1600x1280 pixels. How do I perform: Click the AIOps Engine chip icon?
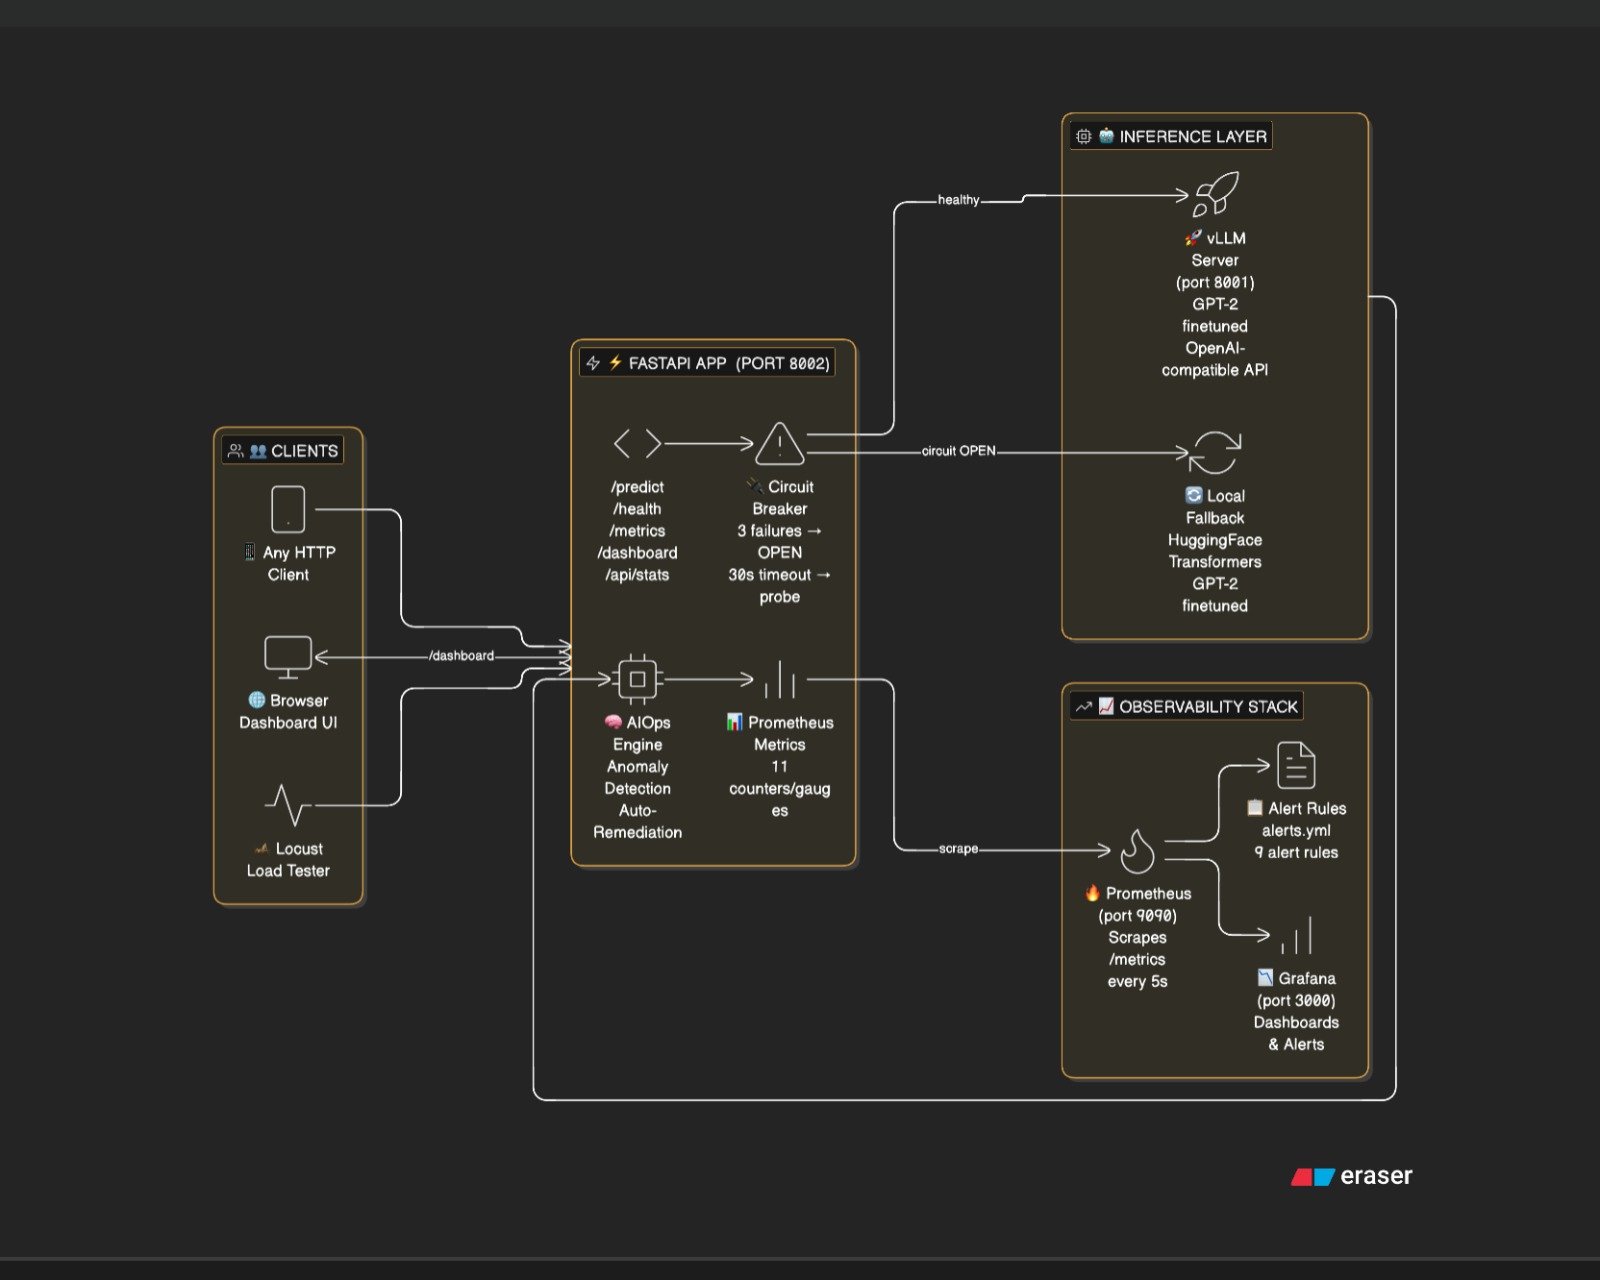tap(637, 680)
